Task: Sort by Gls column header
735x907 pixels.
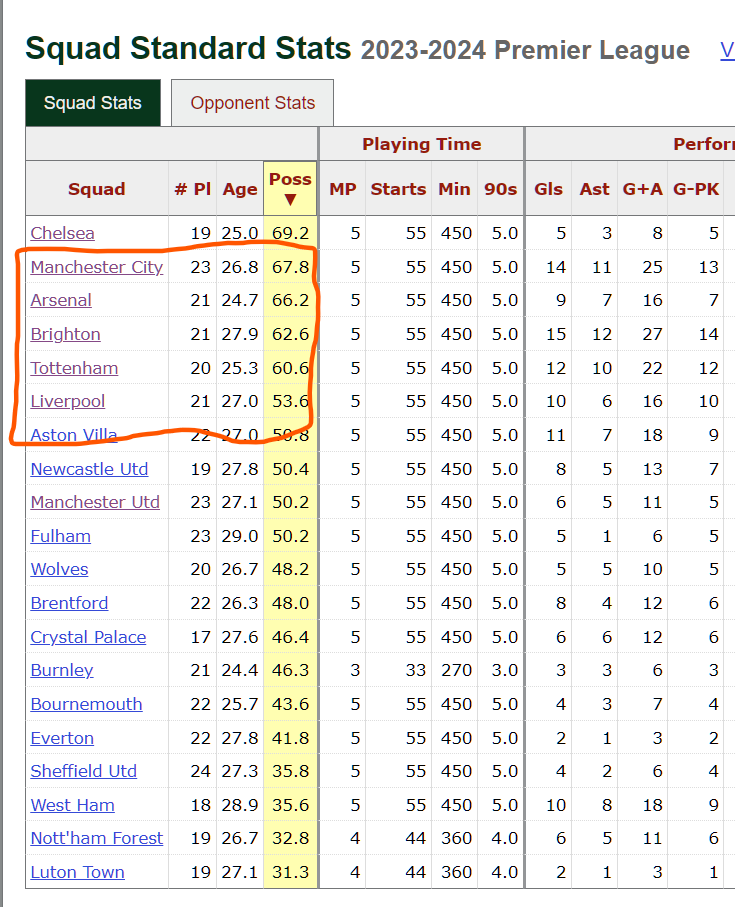Action: click(549, 189)
